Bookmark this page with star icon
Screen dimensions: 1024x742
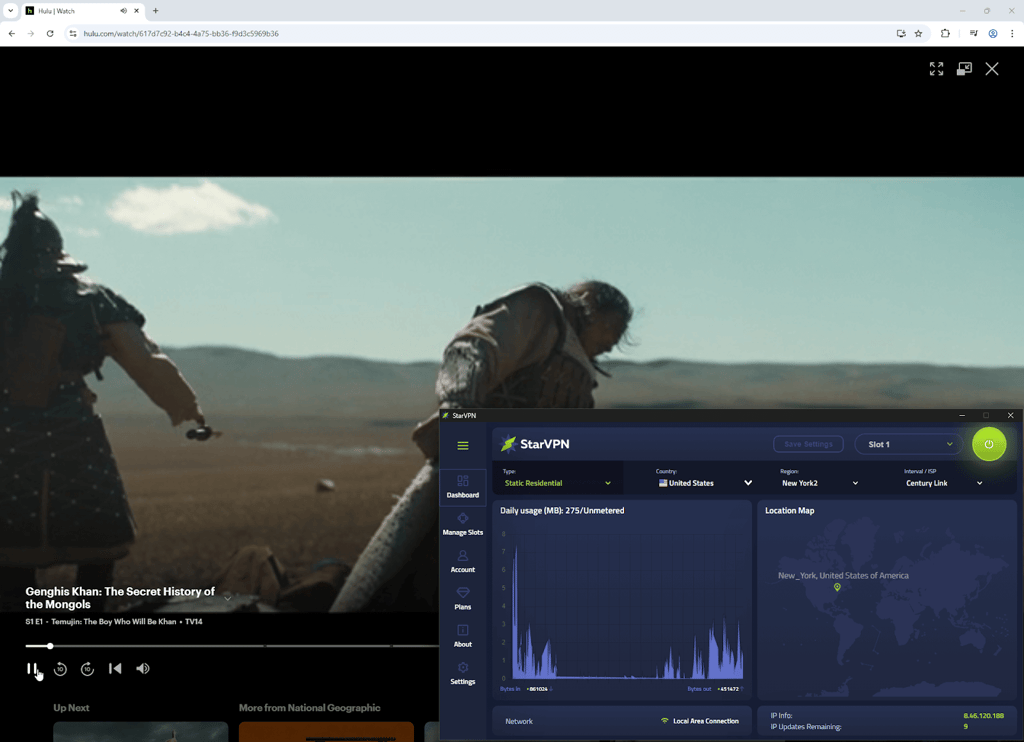click(918, 33)
